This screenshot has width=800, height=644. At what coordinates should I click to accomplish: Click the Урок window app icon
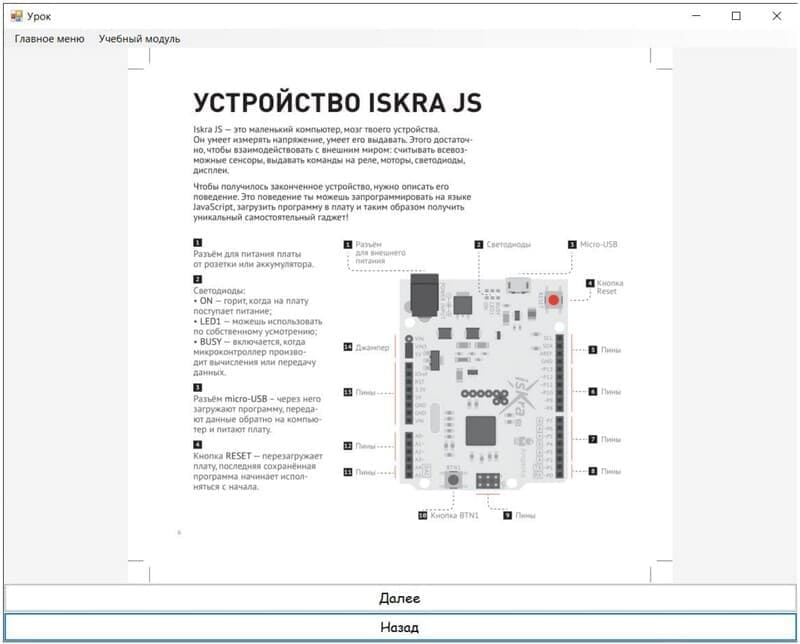click(16, 16)
